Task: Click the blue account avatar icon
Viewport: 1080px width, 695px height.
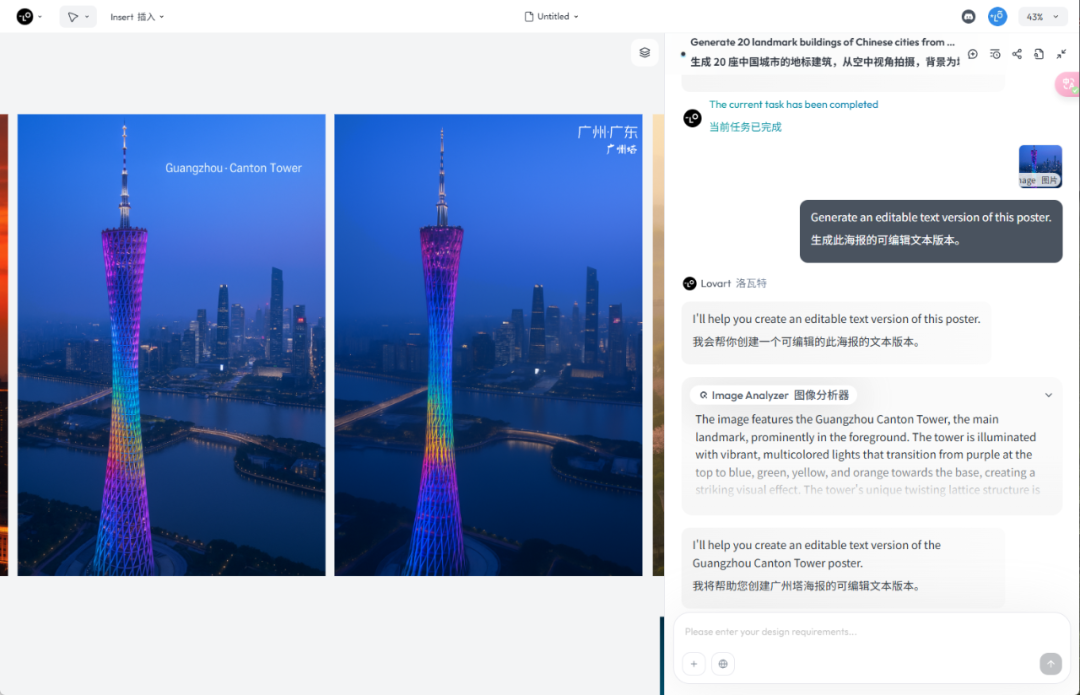Action: (x=997, y=17)
